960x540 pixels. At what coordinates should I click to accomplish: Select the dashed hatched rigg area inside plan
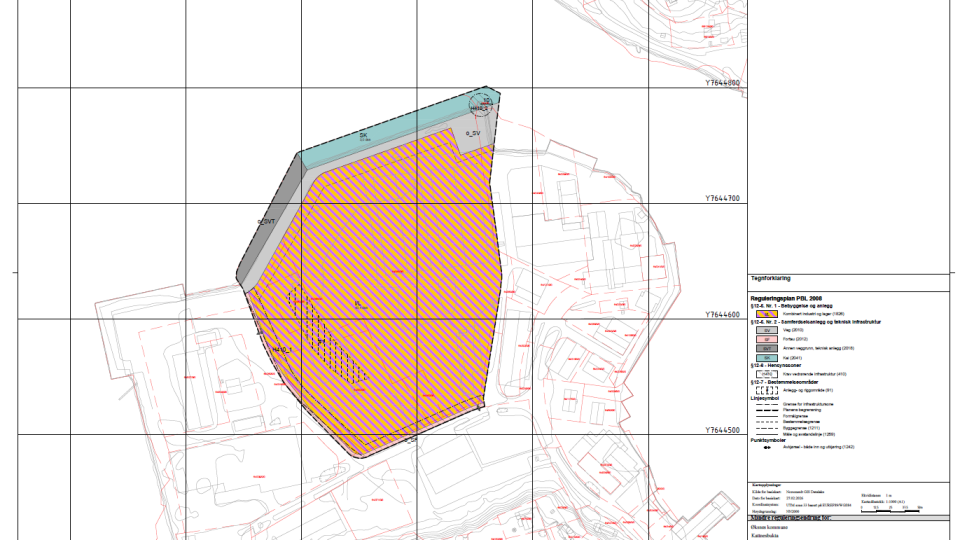[x=330, y=340]
